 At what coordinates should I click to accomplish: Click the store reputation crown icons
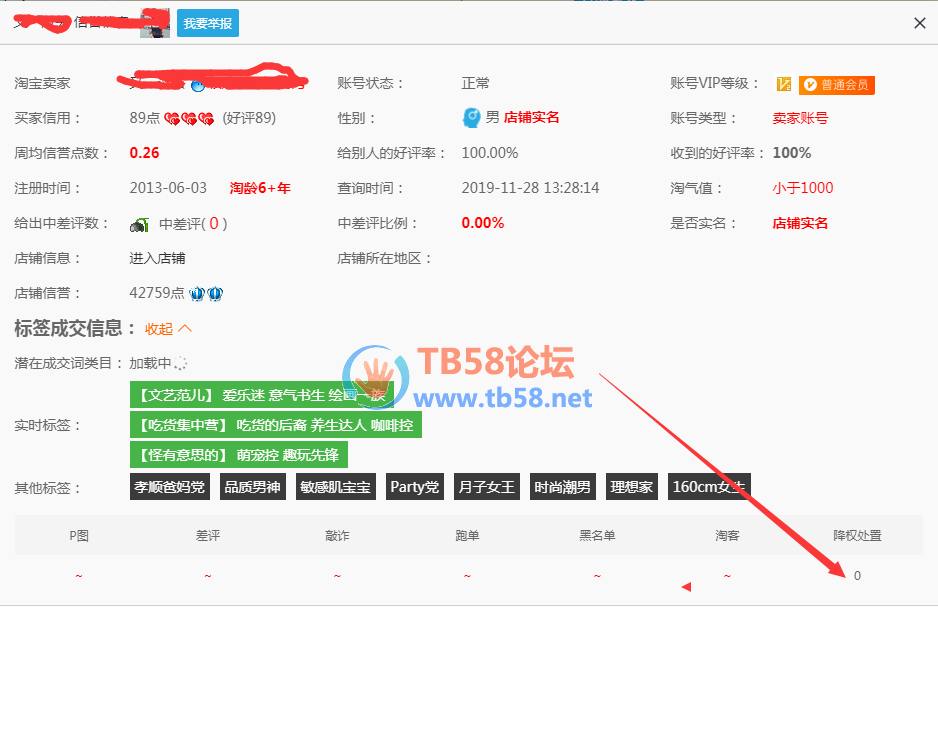206,294
